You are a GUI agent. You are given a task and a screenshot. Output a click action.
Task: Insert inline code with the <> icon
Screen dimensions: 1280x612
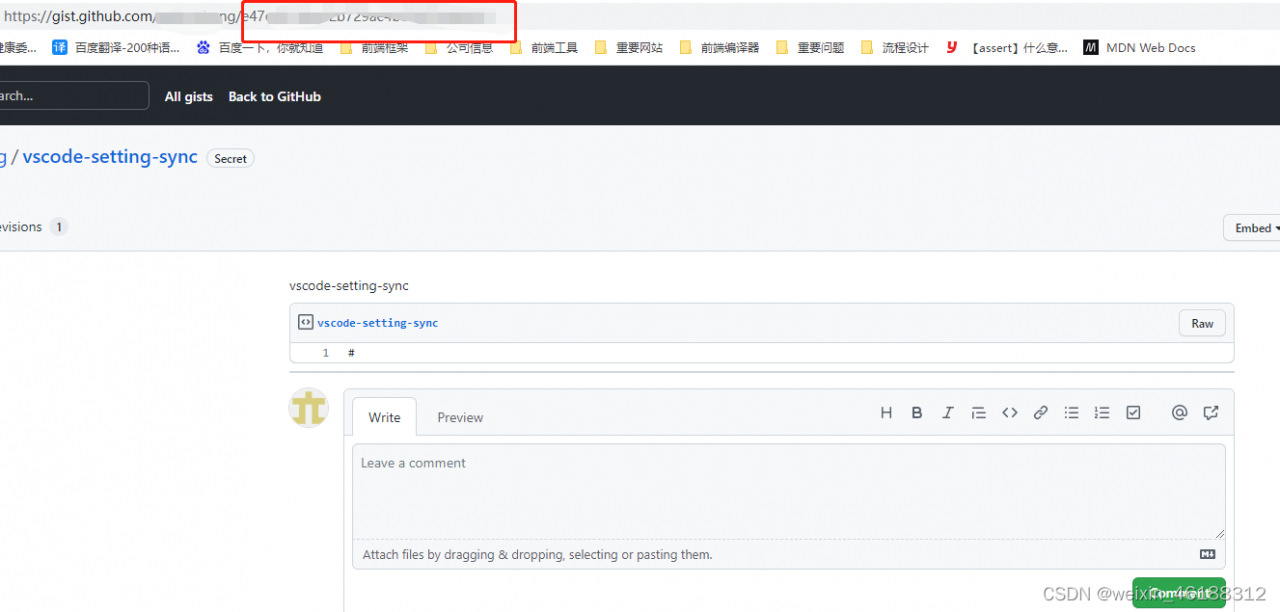(x=1010, y=413)
